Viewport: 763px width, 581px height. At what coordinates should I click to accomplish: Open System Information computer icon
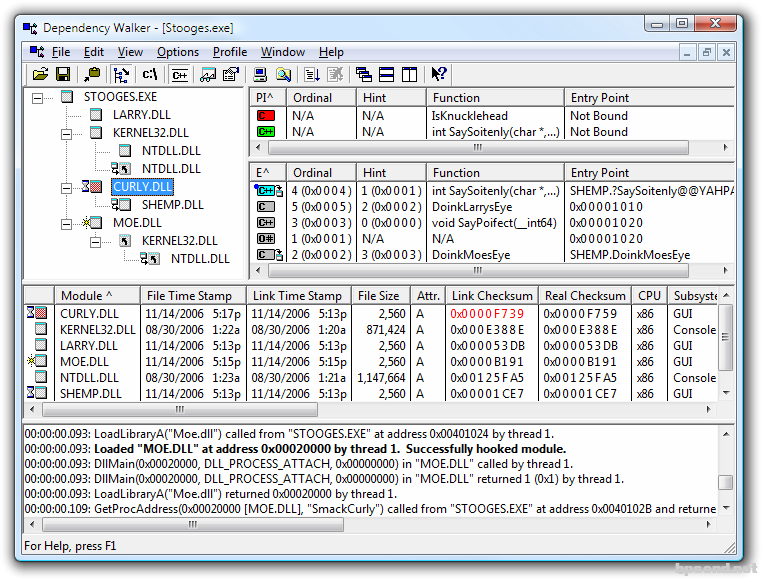260,74
